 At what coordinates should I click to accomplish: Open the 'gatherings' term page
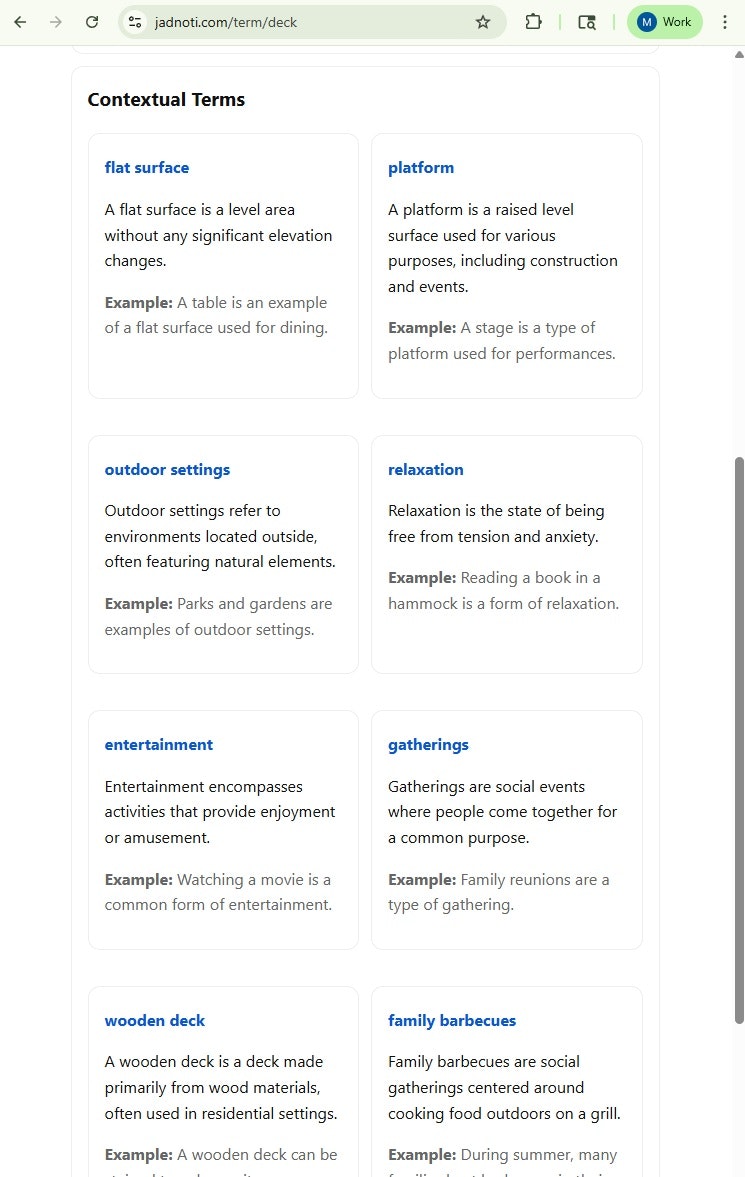coord(428,744)
